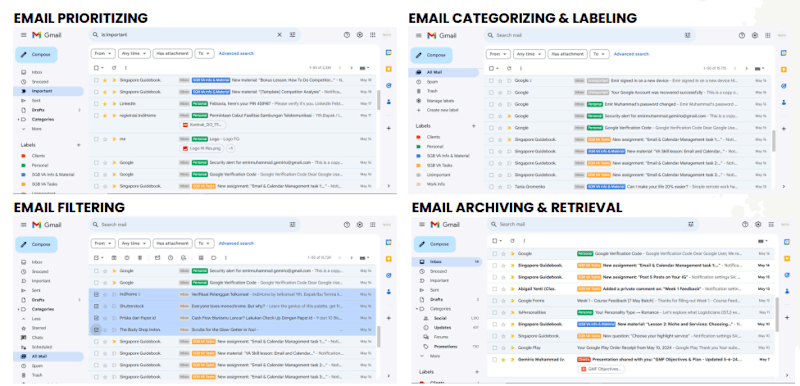Tick checkbox for Tania Gromenko email in Categorizing panel
The image size is (800, 386).
(491, 187)
